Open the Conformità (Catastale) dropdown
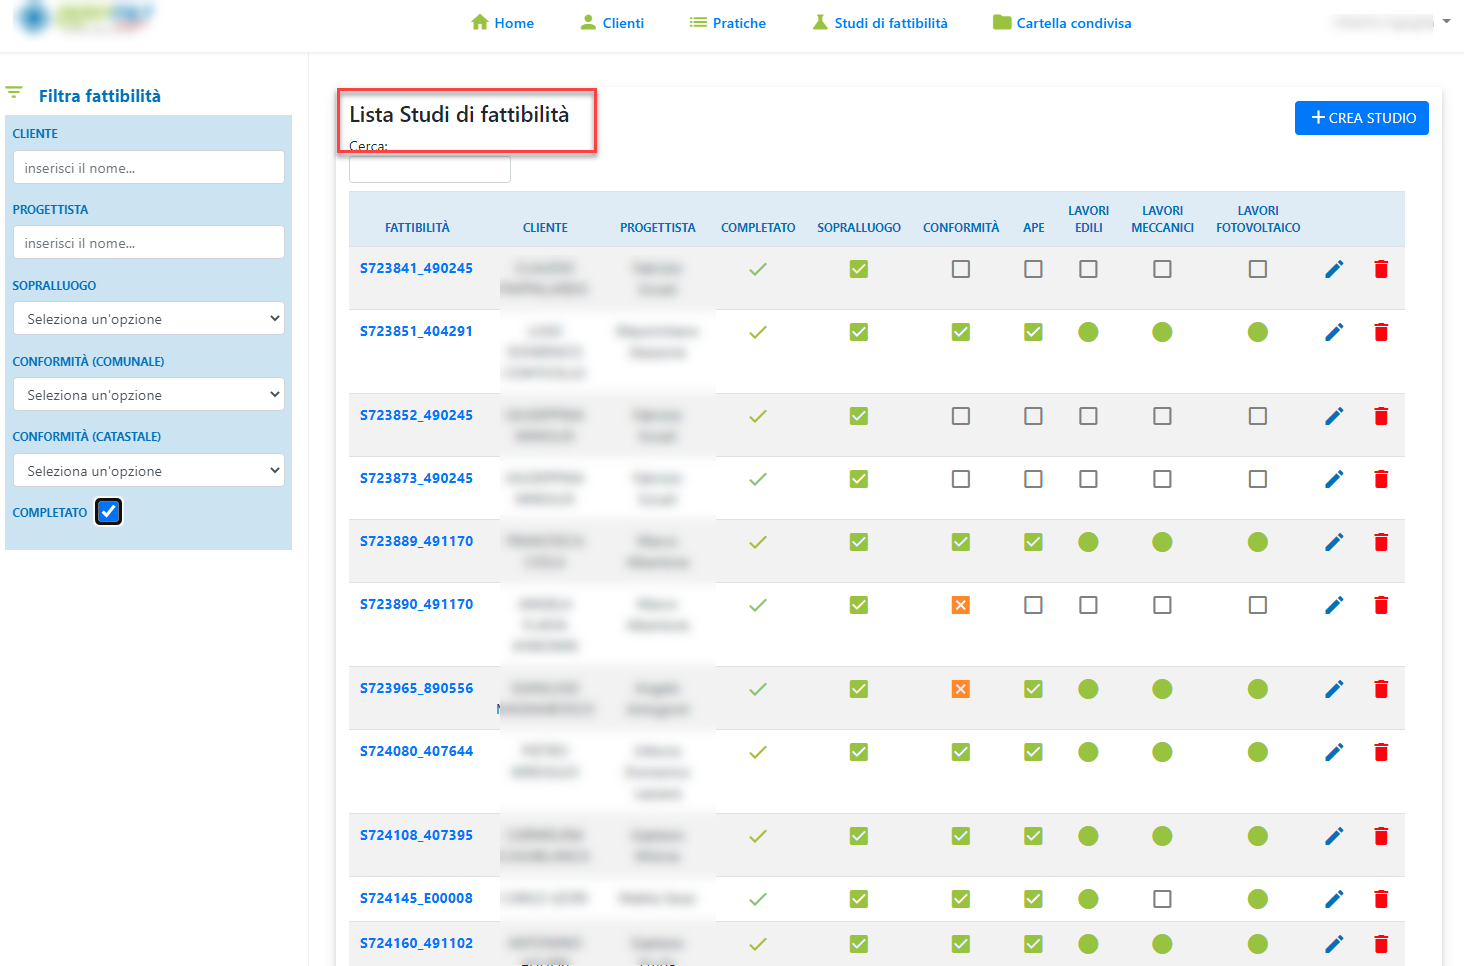 point(149,471)
